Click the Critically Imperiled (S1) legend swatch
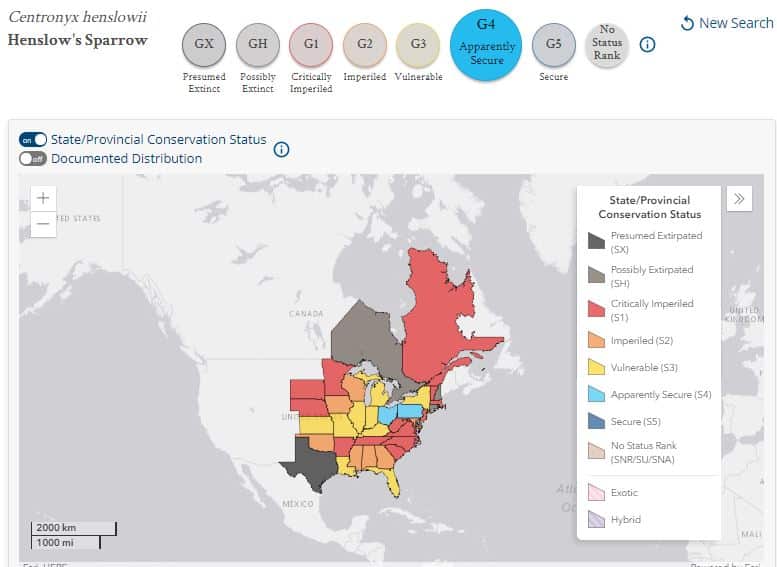This screenshot has width=777, height=567. click(596, 308)
